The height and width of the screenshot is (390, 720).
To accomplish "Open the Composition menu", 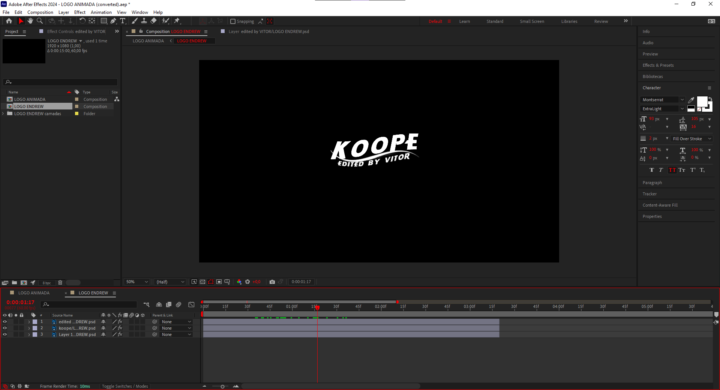I will 40,12.
